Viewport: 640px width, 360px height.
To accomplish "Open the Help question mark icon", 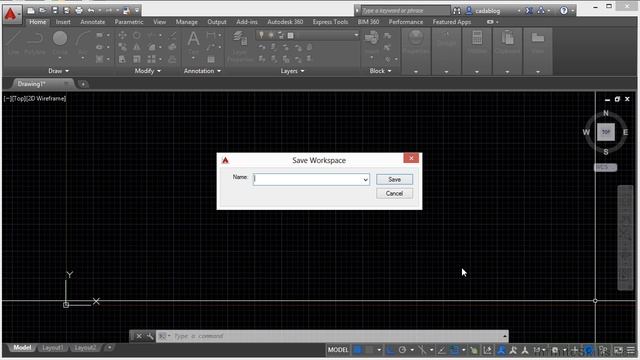I will pos(564,11).
